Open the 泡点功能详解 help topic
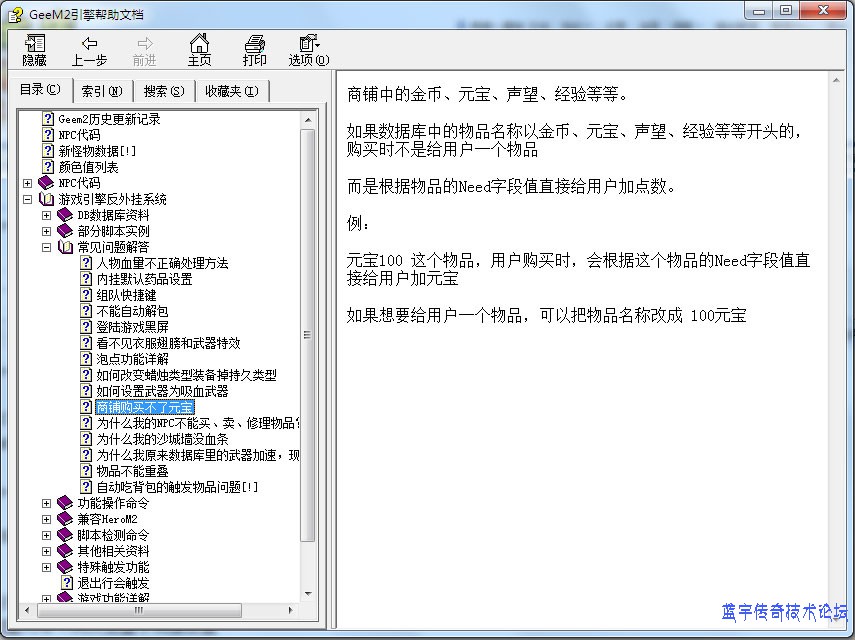Image resolution: width=855 pixels, height=640 pixels. click(132, 359)
